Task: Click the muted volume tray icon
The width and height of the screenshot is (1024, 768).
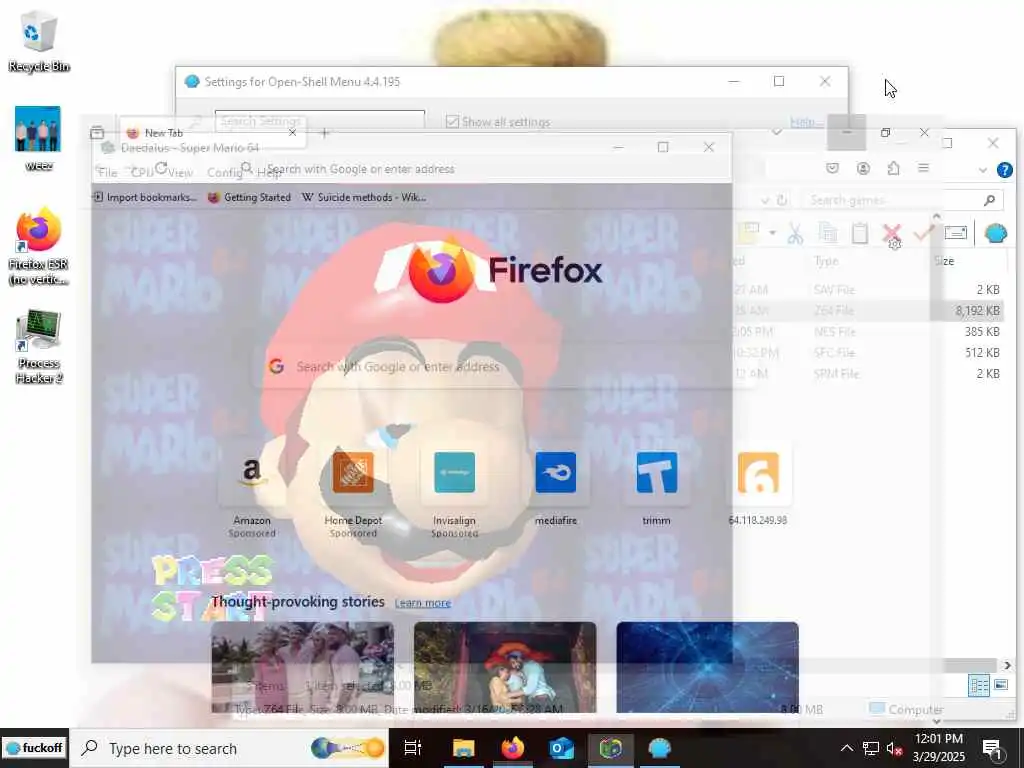Action: click(895, 748)
